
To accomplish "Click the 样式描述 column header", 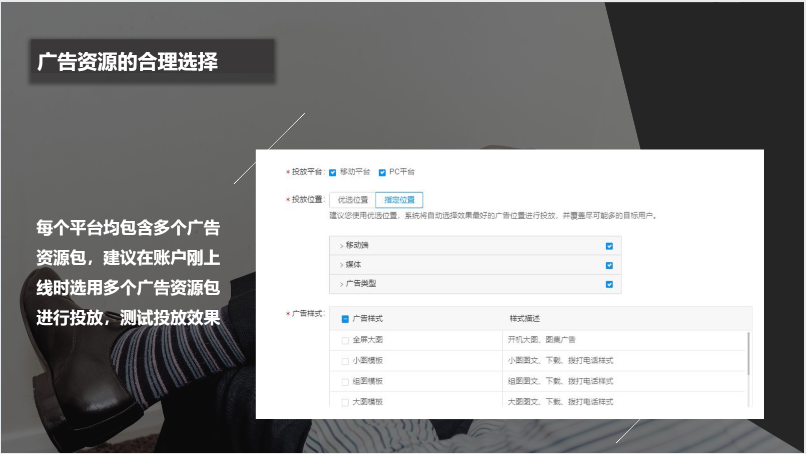I will click(524, 319).
